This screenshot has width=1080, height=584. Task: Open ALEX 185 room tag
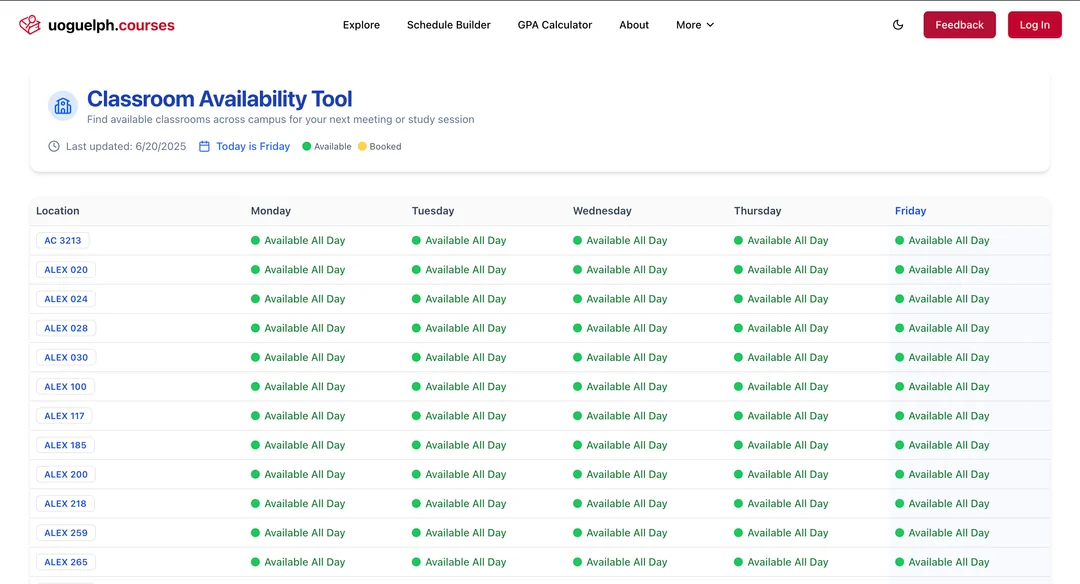click(65, 445)
